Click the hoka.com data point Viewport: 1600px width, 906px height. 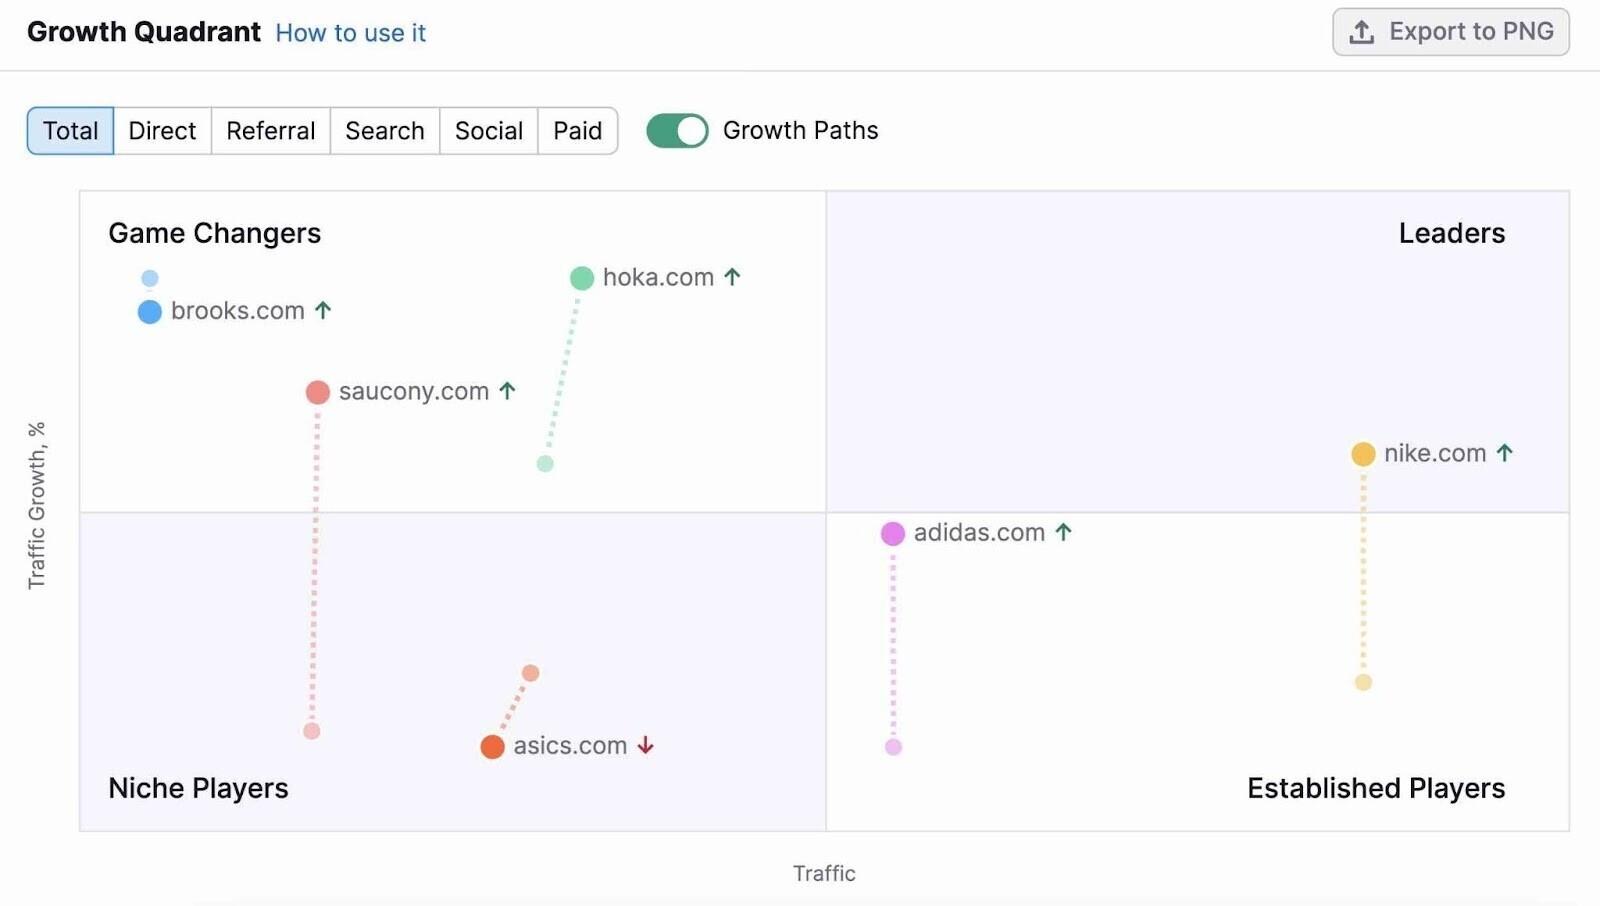pyautogui.click(x=582, y=277)
